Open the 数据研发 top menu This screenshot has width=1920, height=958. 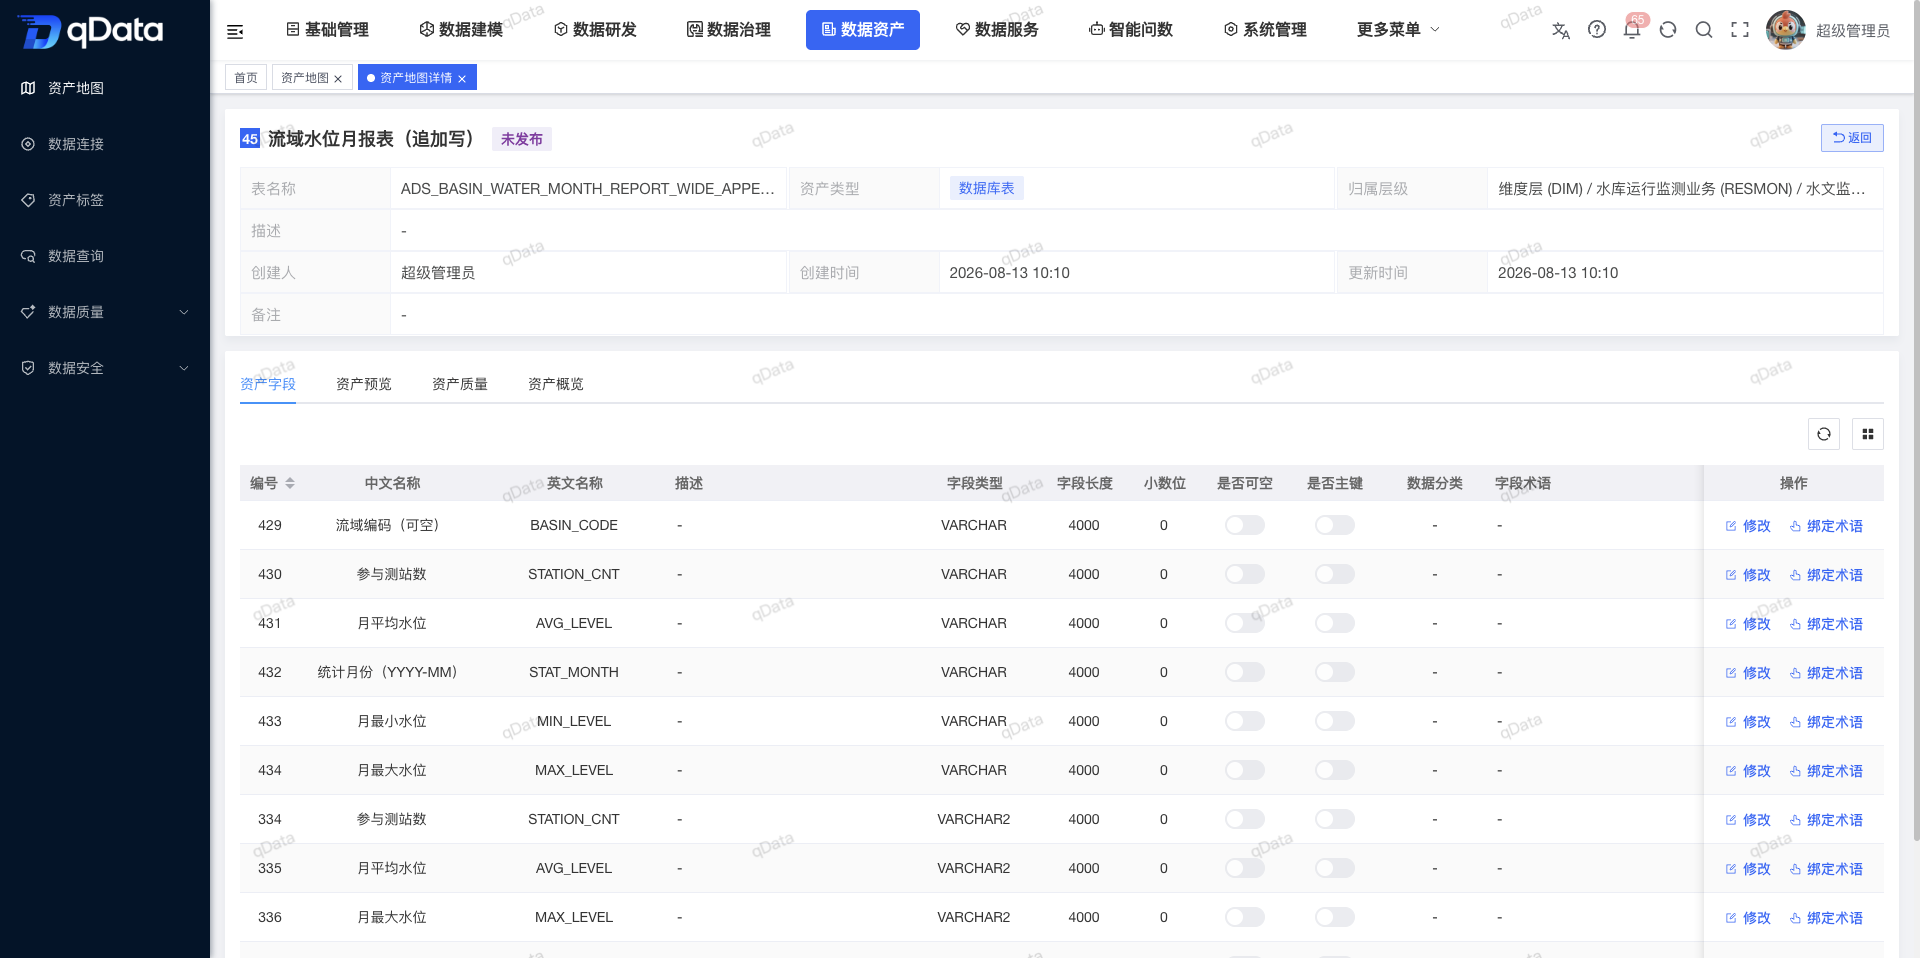[x=595, y=30]
